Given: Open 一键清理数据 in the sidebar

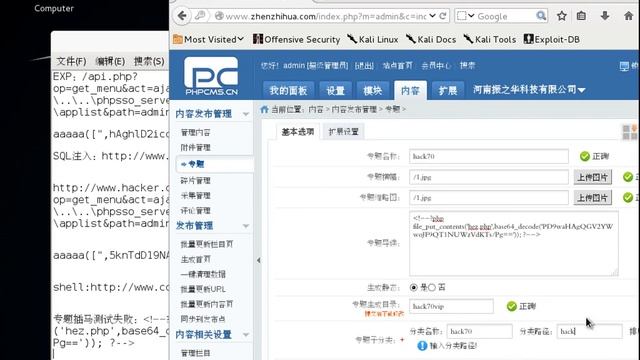Looking at the screenshot, I should tap(203, 274).
